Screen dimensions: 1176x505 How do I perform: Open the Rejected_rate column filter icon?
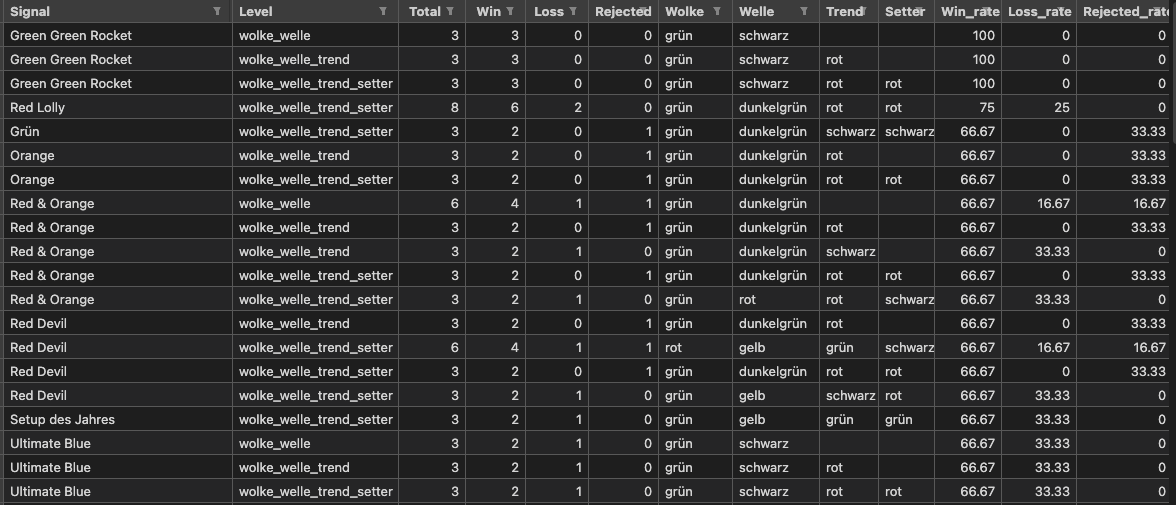click(1163, 11)
